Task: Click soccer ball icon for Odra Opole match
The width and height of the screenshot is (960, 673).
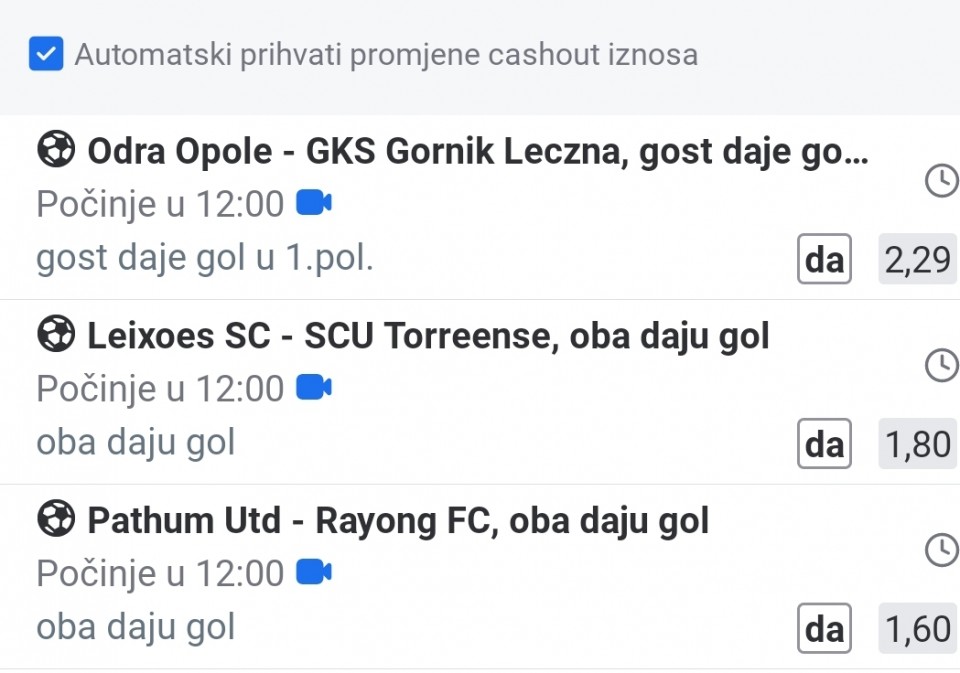Action: coord(56,151)
